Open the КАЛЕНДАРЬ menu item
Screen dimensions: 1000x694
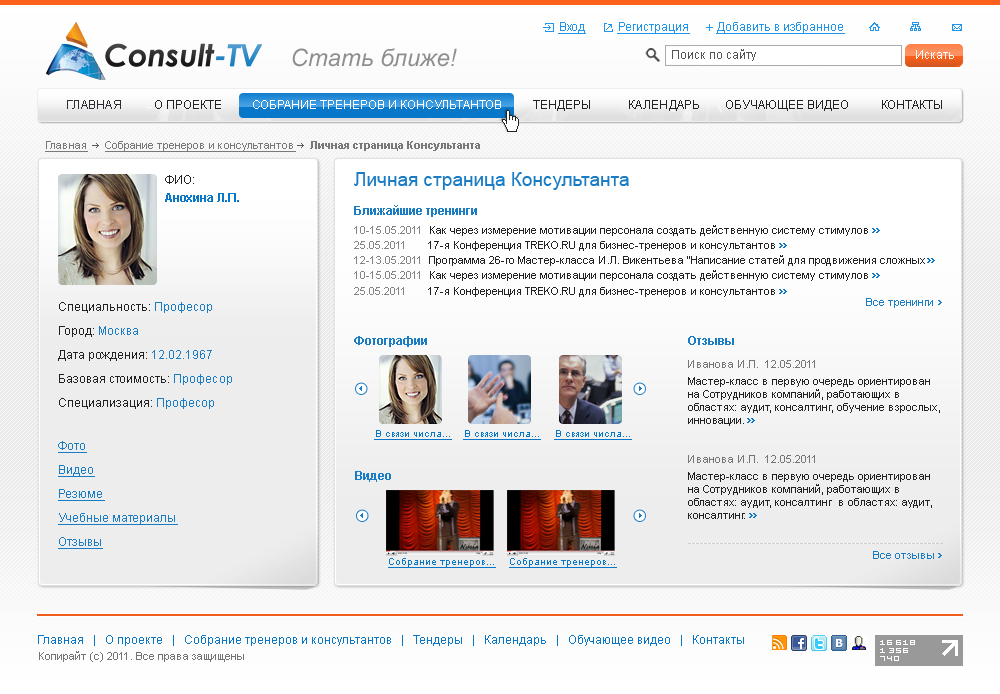(663, 105)
